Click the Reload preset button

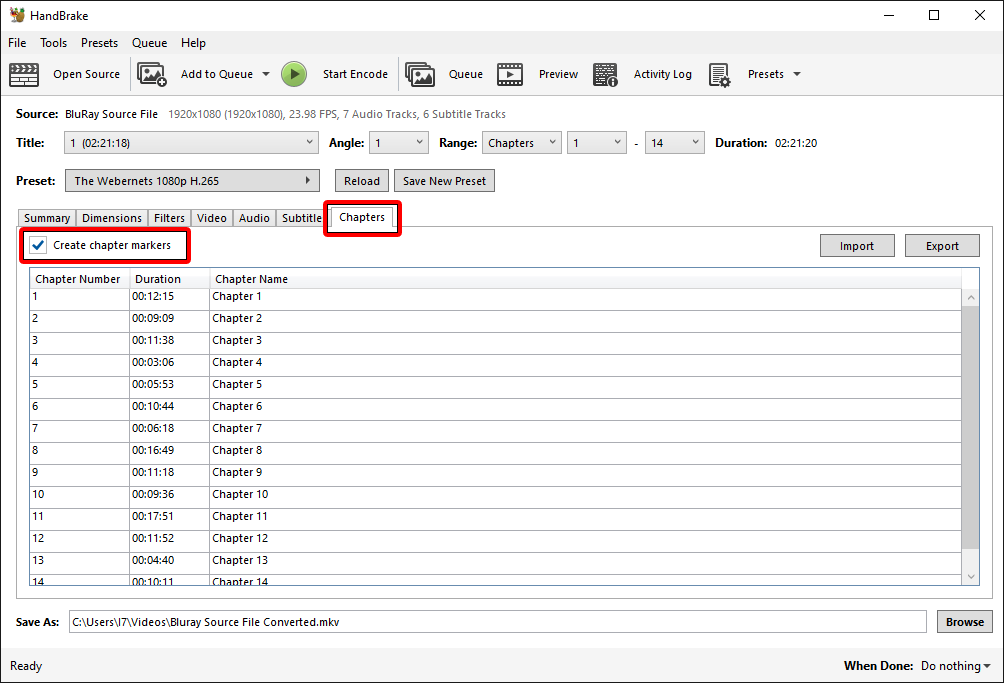pos(362,181)
